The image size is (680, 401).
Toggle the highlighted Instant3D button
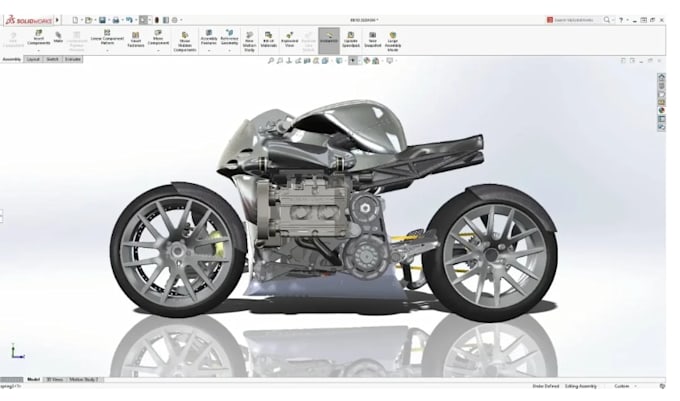329,41
